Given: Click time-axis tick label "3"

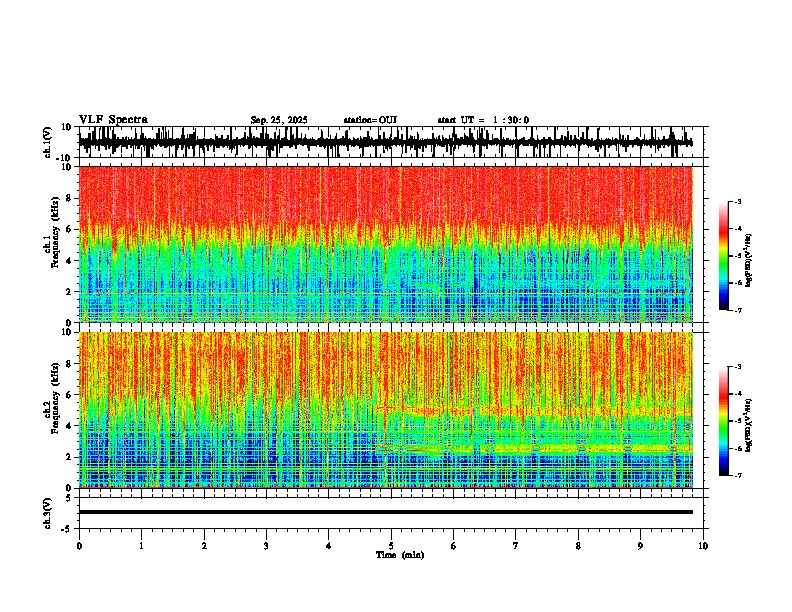Looking at the screenshot, I should [x=266, y=546].
